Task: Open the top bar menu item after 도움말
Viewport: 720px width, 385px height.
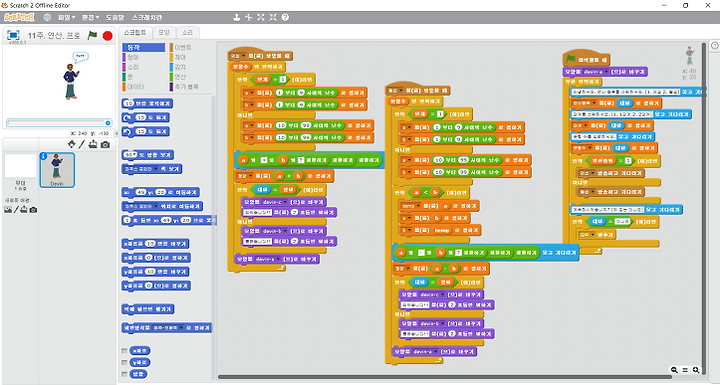Action: (x=146, y=17)
